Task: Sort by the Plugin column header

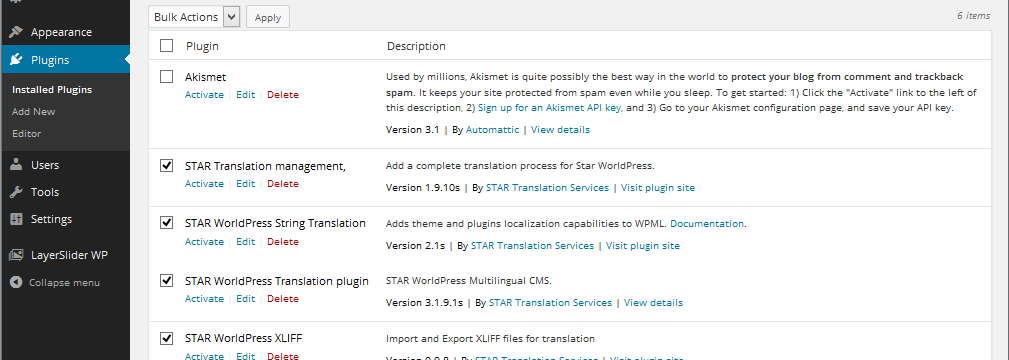Action: pos(203,46)
